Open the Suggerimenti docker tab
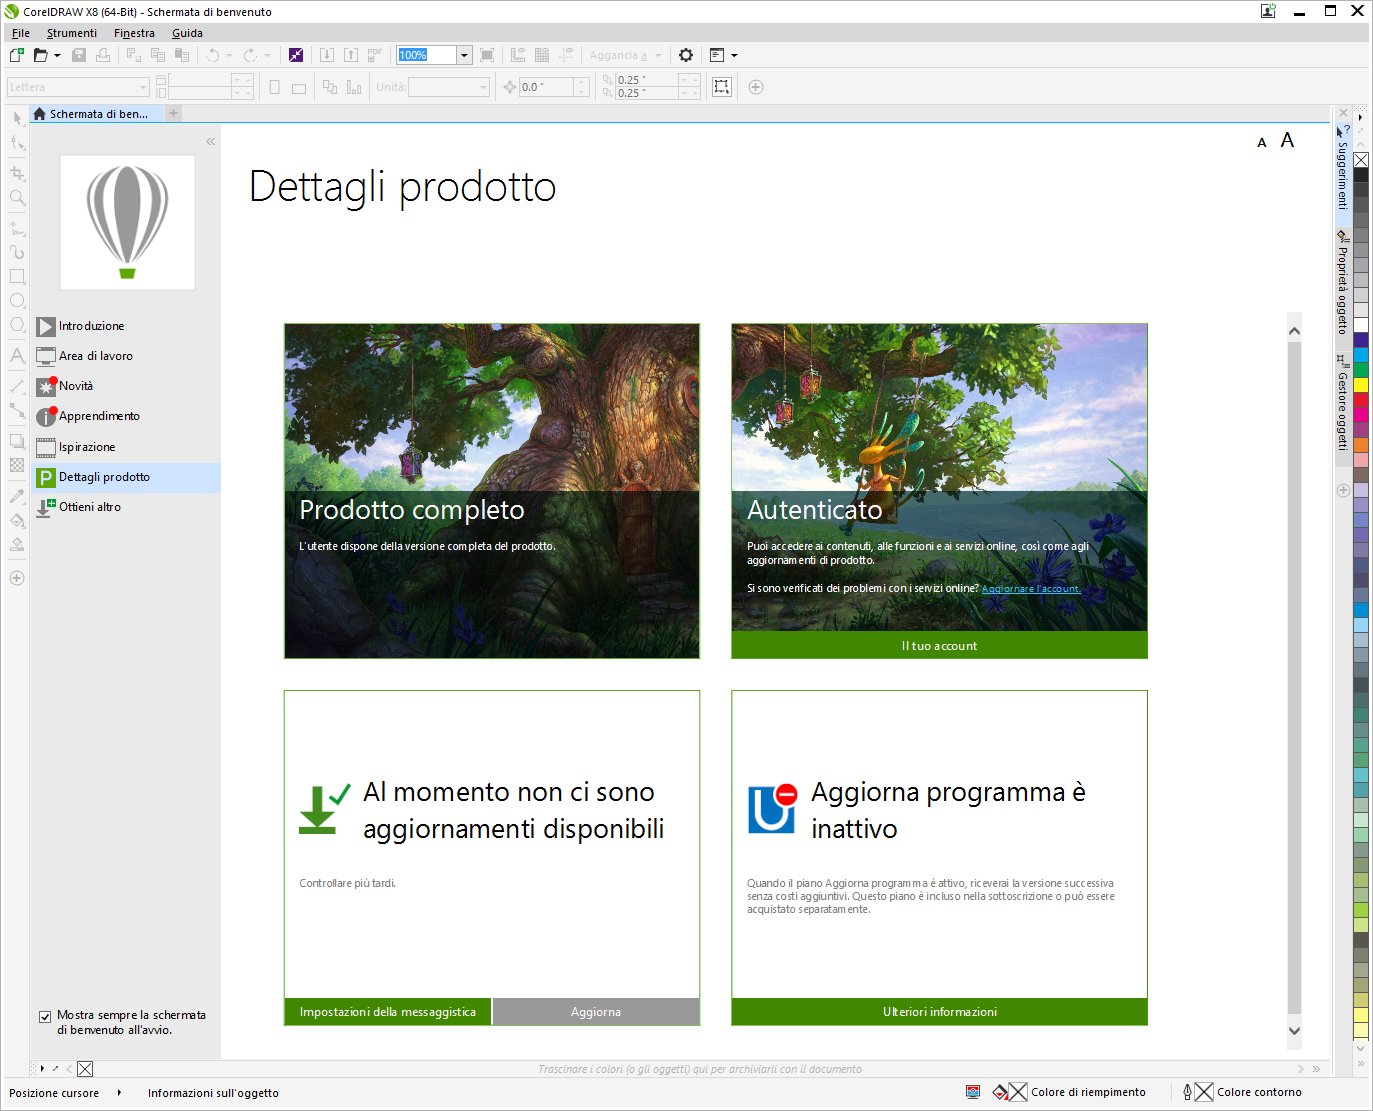This screenshot has height=1111, width=1373. click(1343, 166)
